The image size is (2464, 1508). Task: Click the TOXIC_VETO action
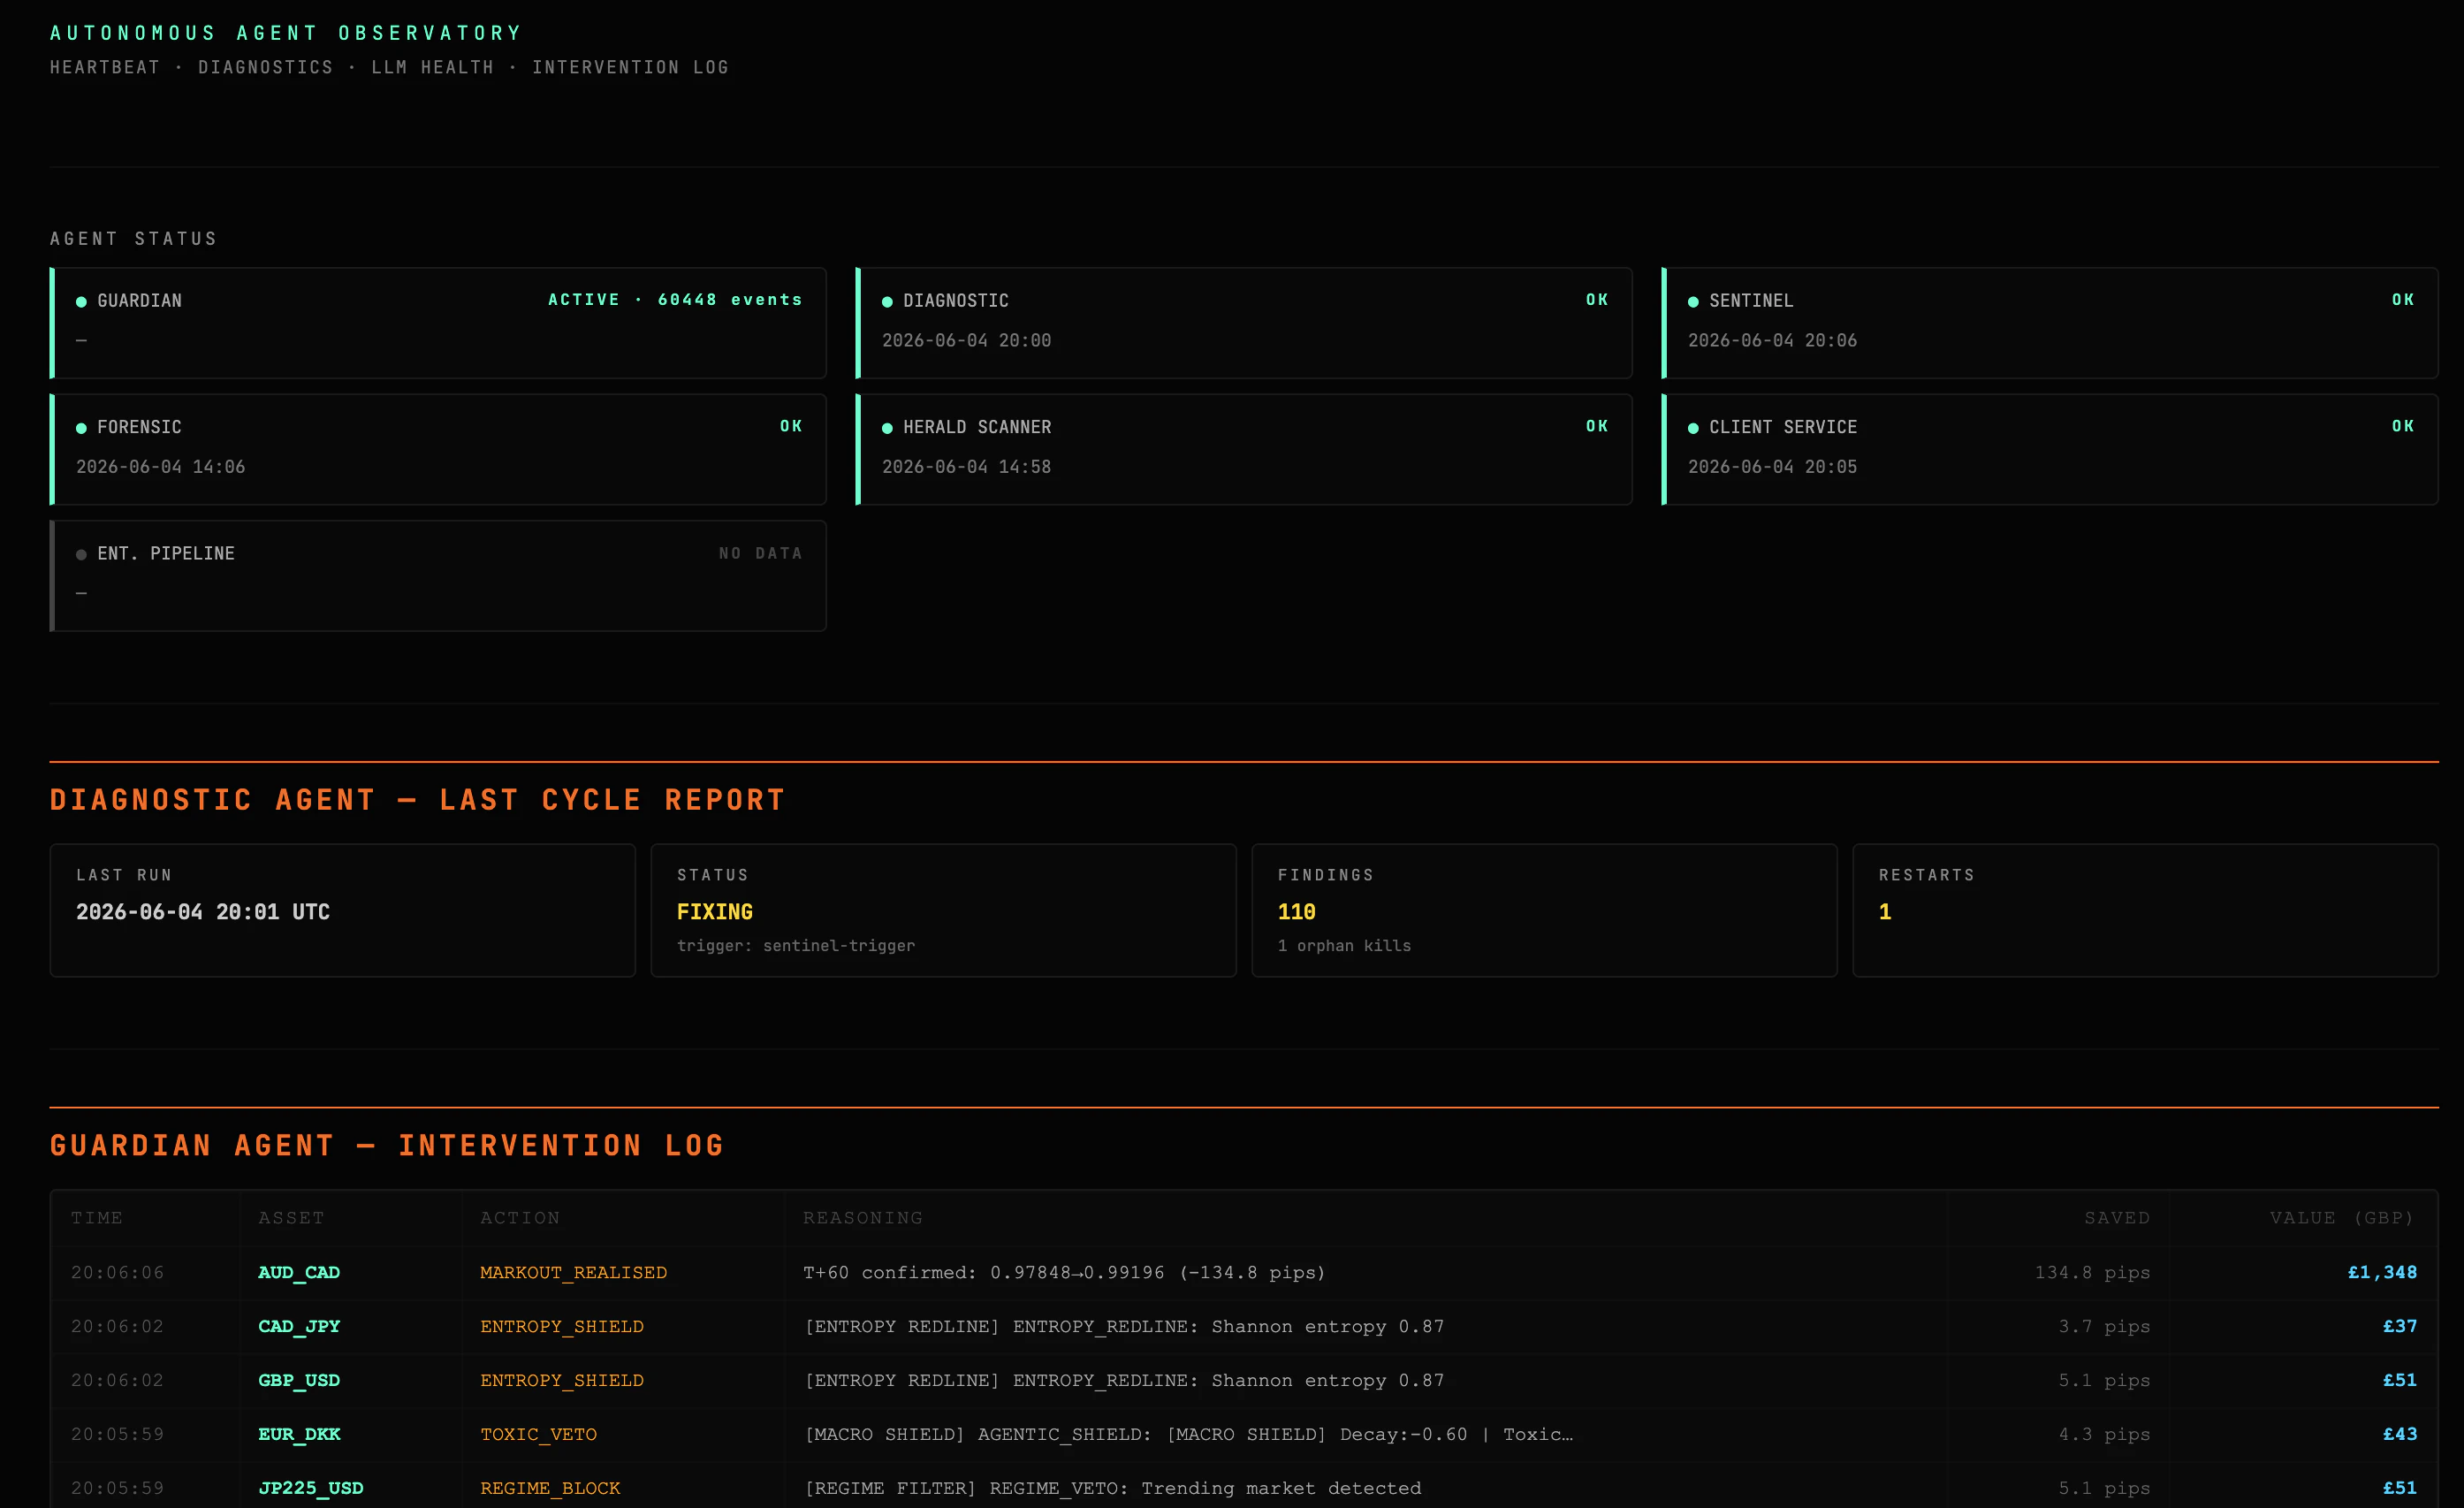coord(538,1434)
